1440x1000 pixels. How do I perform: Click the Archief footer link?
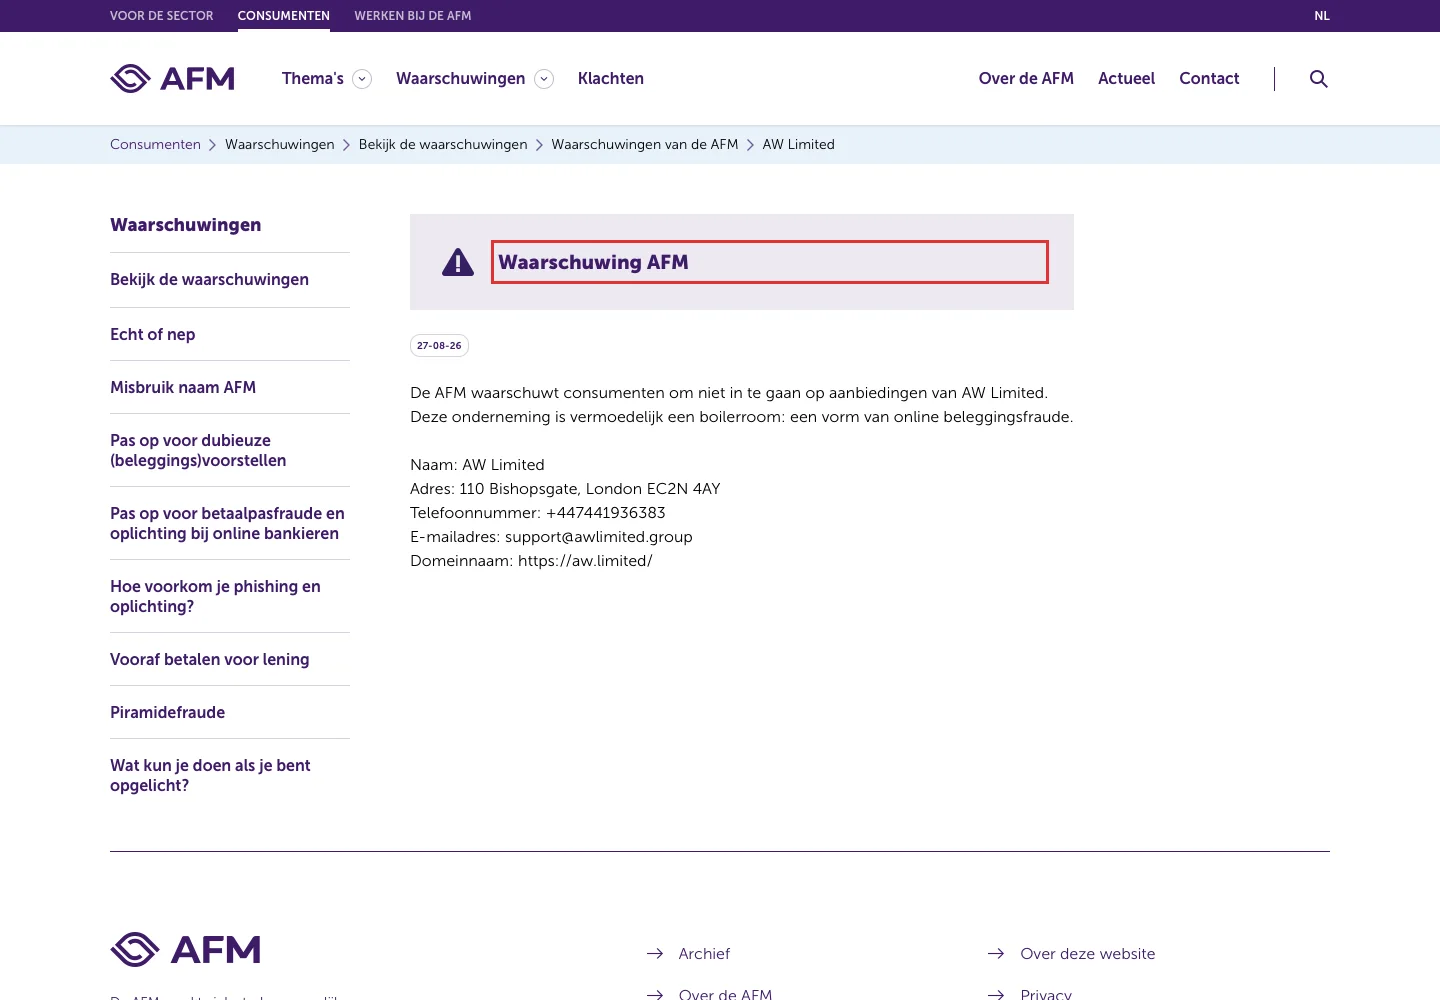[704, 954]
